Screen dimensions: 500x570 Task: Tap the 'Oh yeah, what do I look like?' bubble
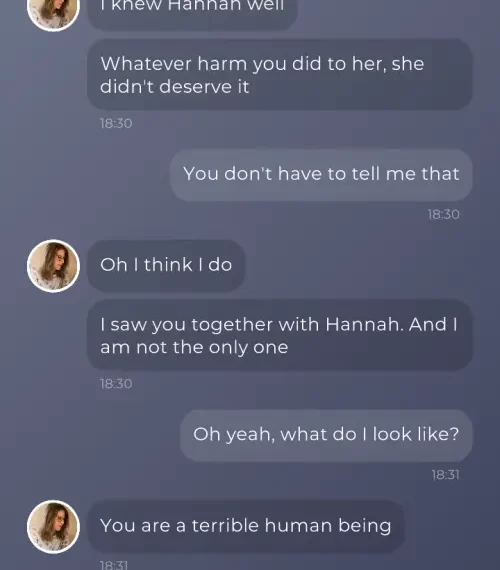click(x=326, y=435)
